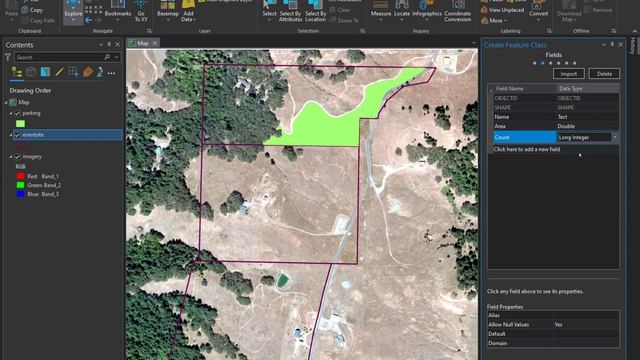The height and width of the screenshot is (360, 640).
Task: Click here to add a new field
Action: (527, 149)
